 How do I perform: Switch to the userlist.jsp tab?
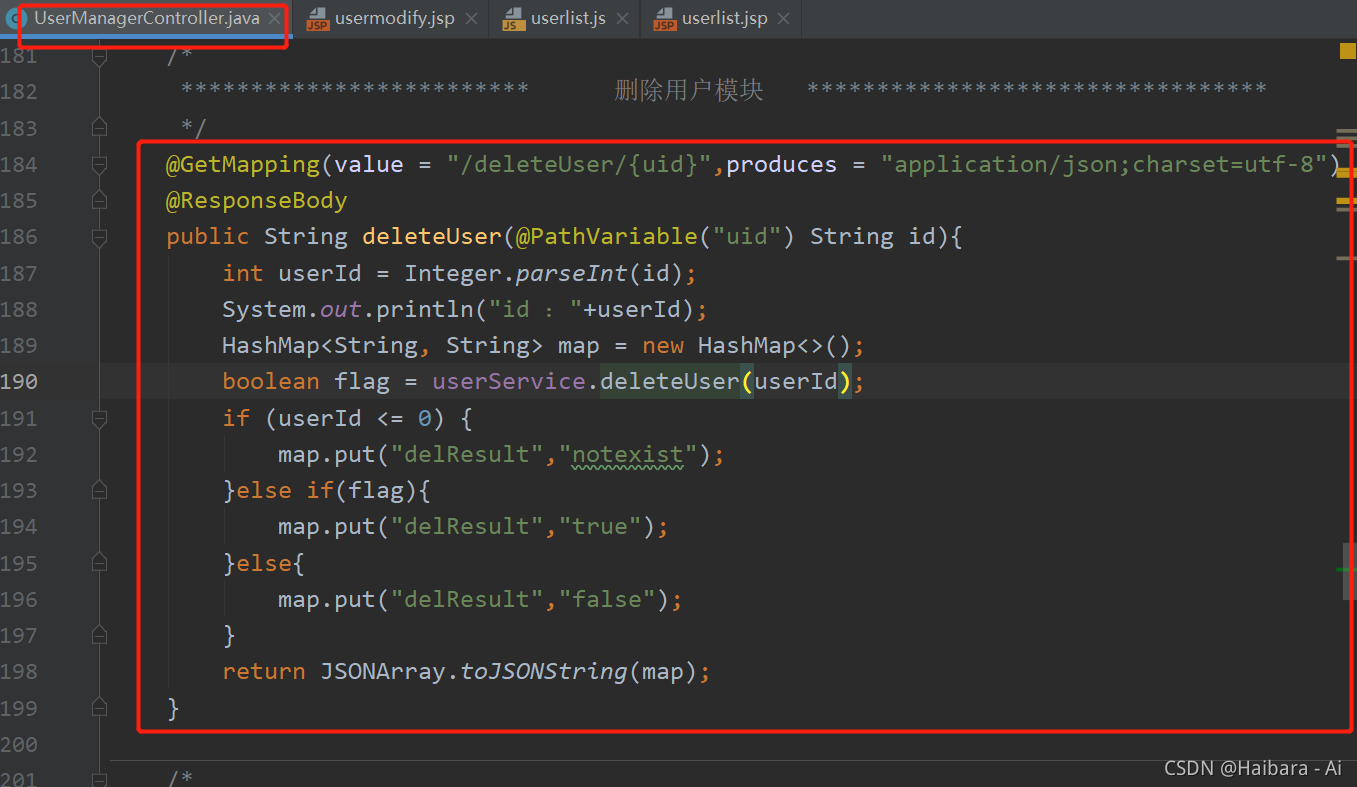point(726,19)
